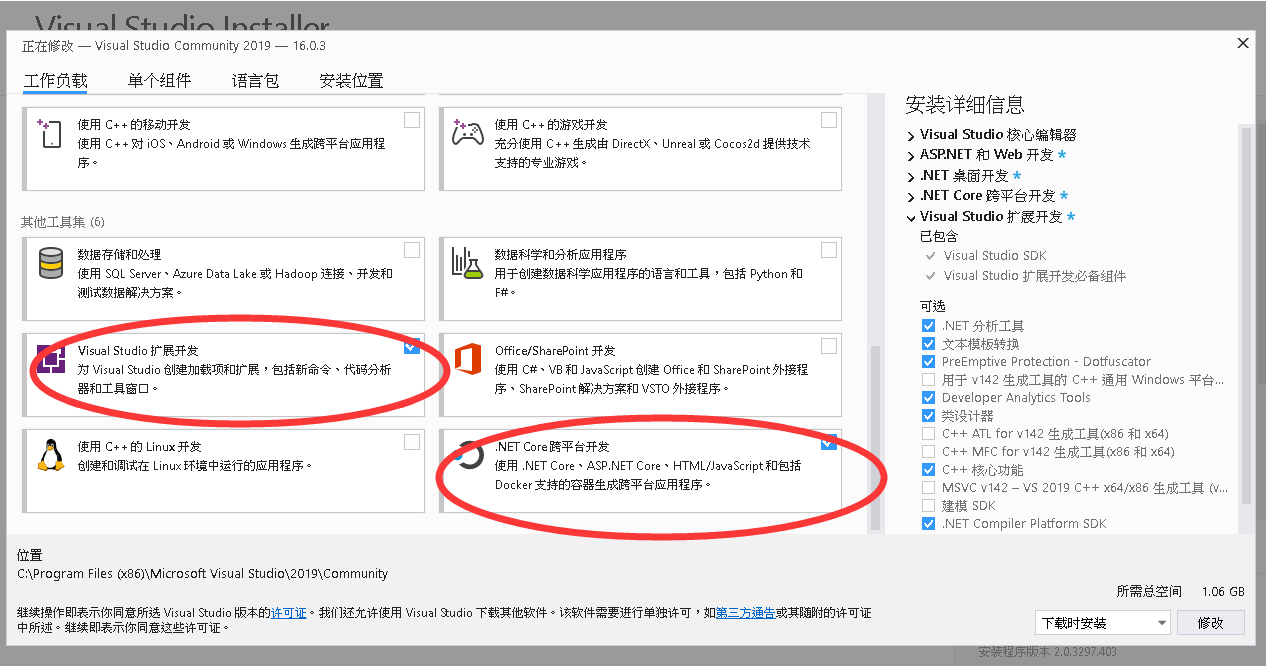Open the 第三方通告 link
The image size is (1266, 666).
[745, 613]
